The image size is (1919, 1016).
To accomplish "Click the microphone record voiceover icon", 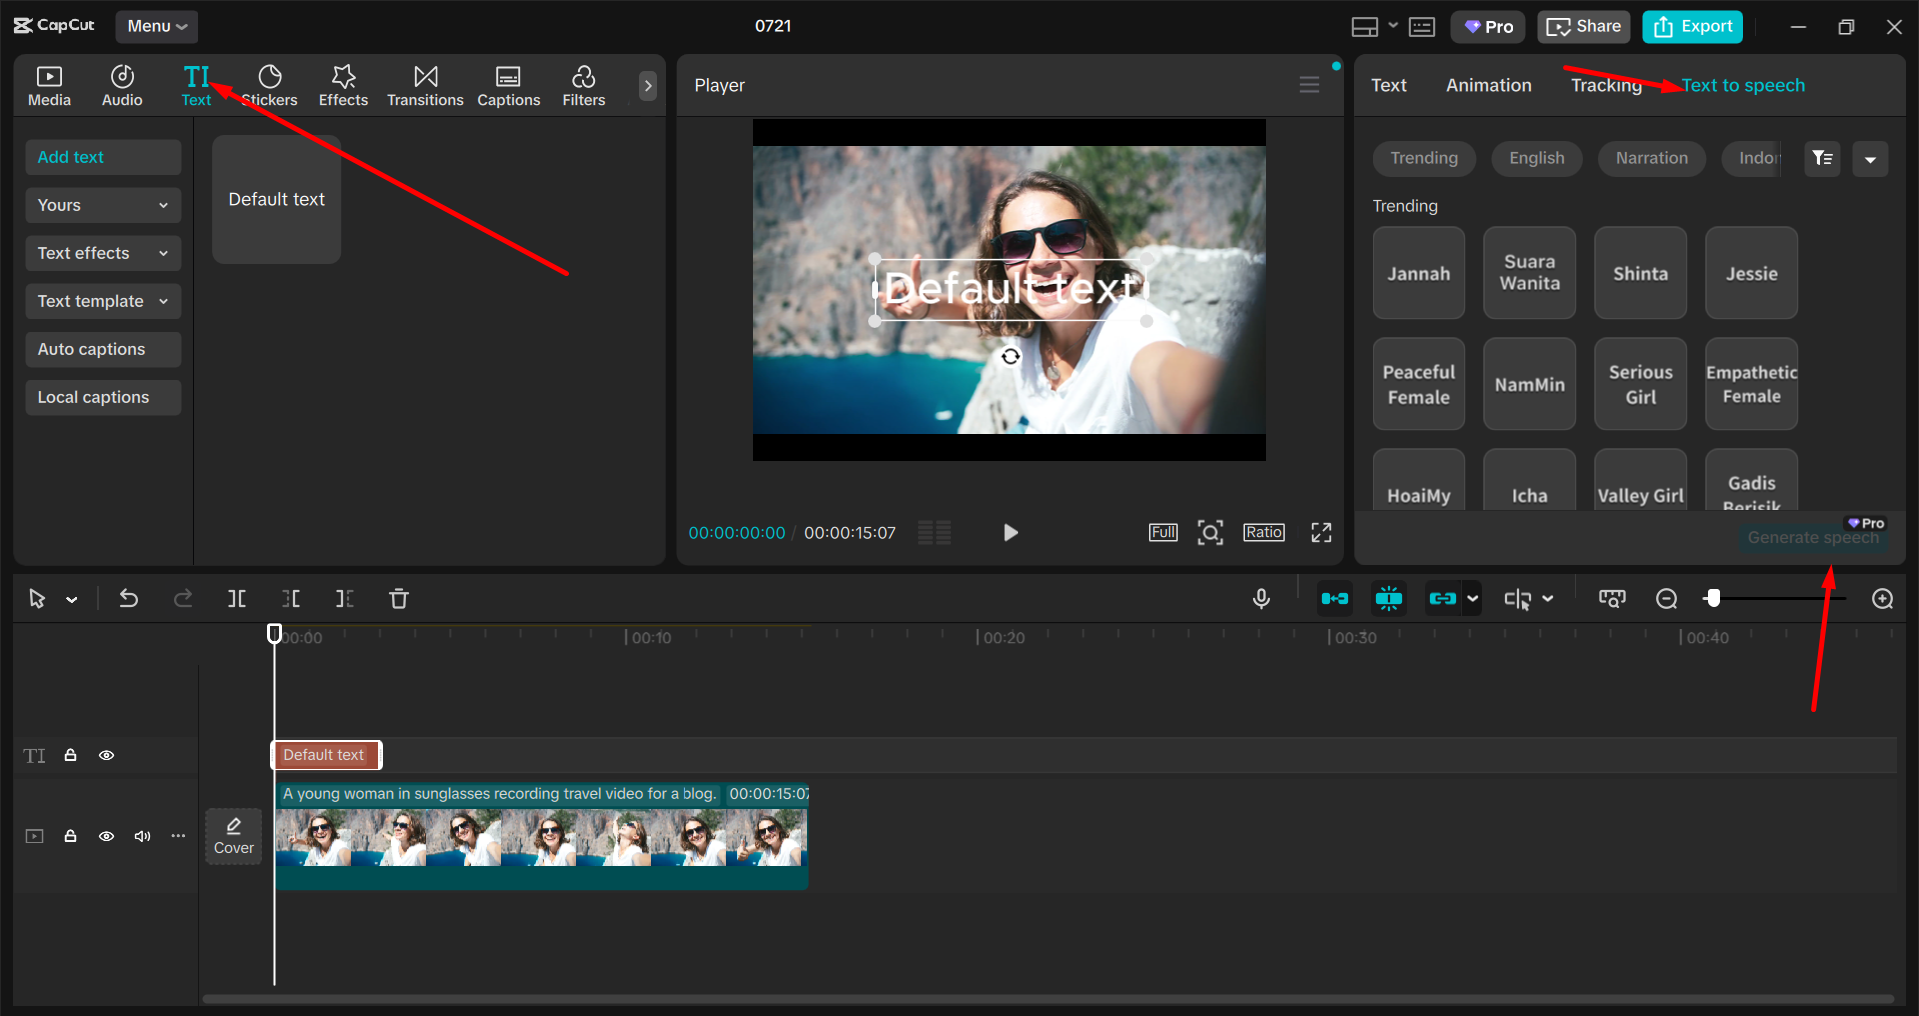I will click(1261, 599).
